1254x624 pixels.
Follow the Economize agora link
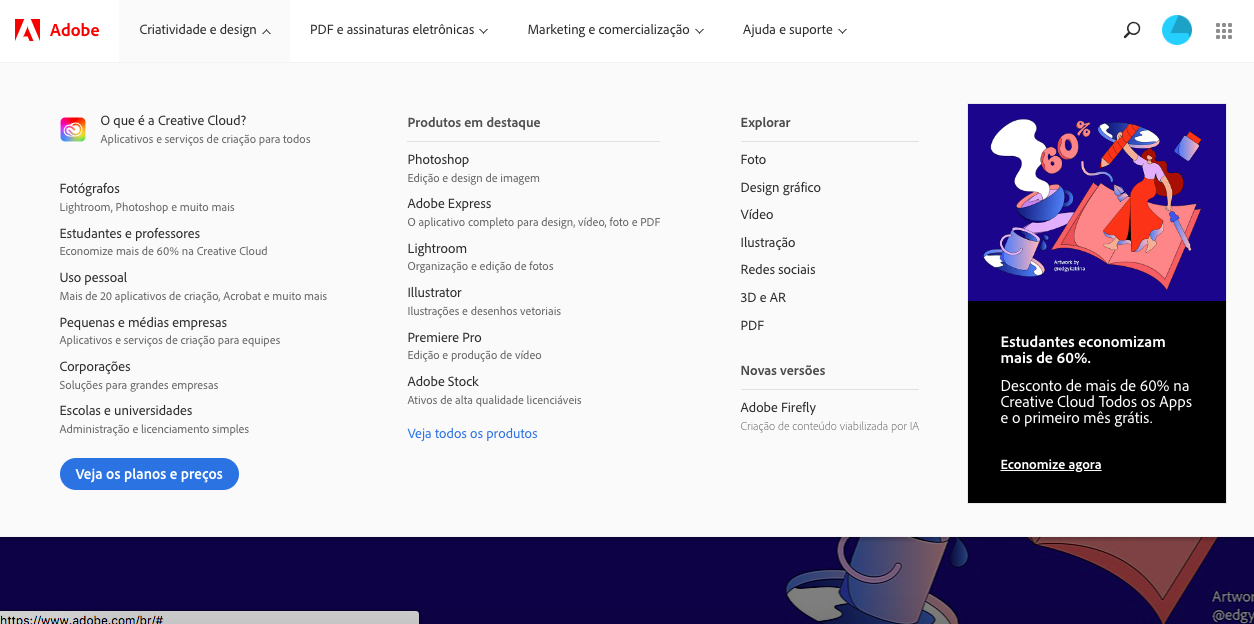[x=1051, y=464]
